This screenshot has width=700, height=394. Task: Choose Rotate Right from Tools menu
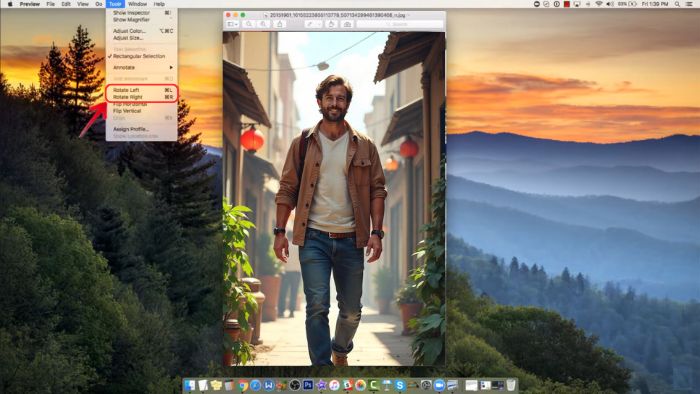[x=141, y=97]
